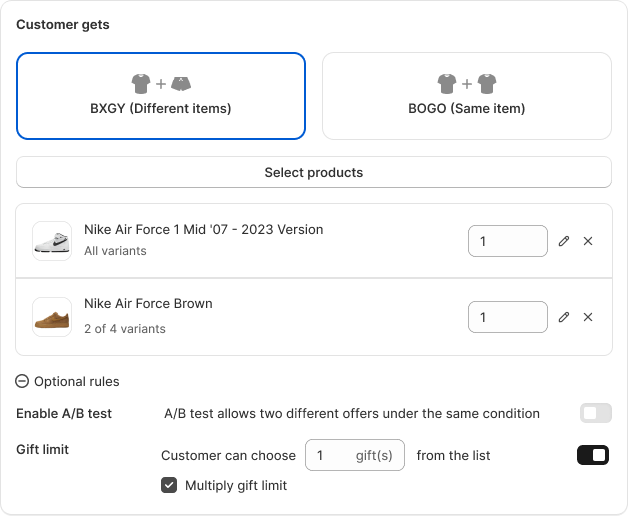Edit the Nike Air Force 1 Mid '07 product
Viewport: 628px width, 516px height.
[564, 241]
